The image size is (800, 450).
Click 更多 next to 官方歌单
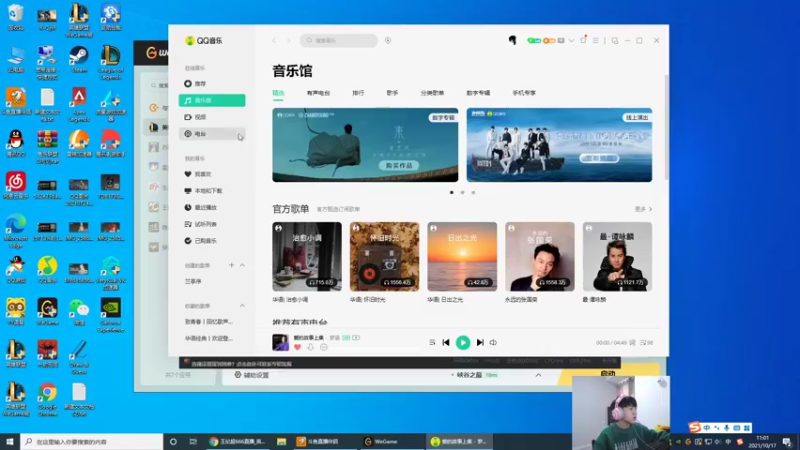(643, 209)
